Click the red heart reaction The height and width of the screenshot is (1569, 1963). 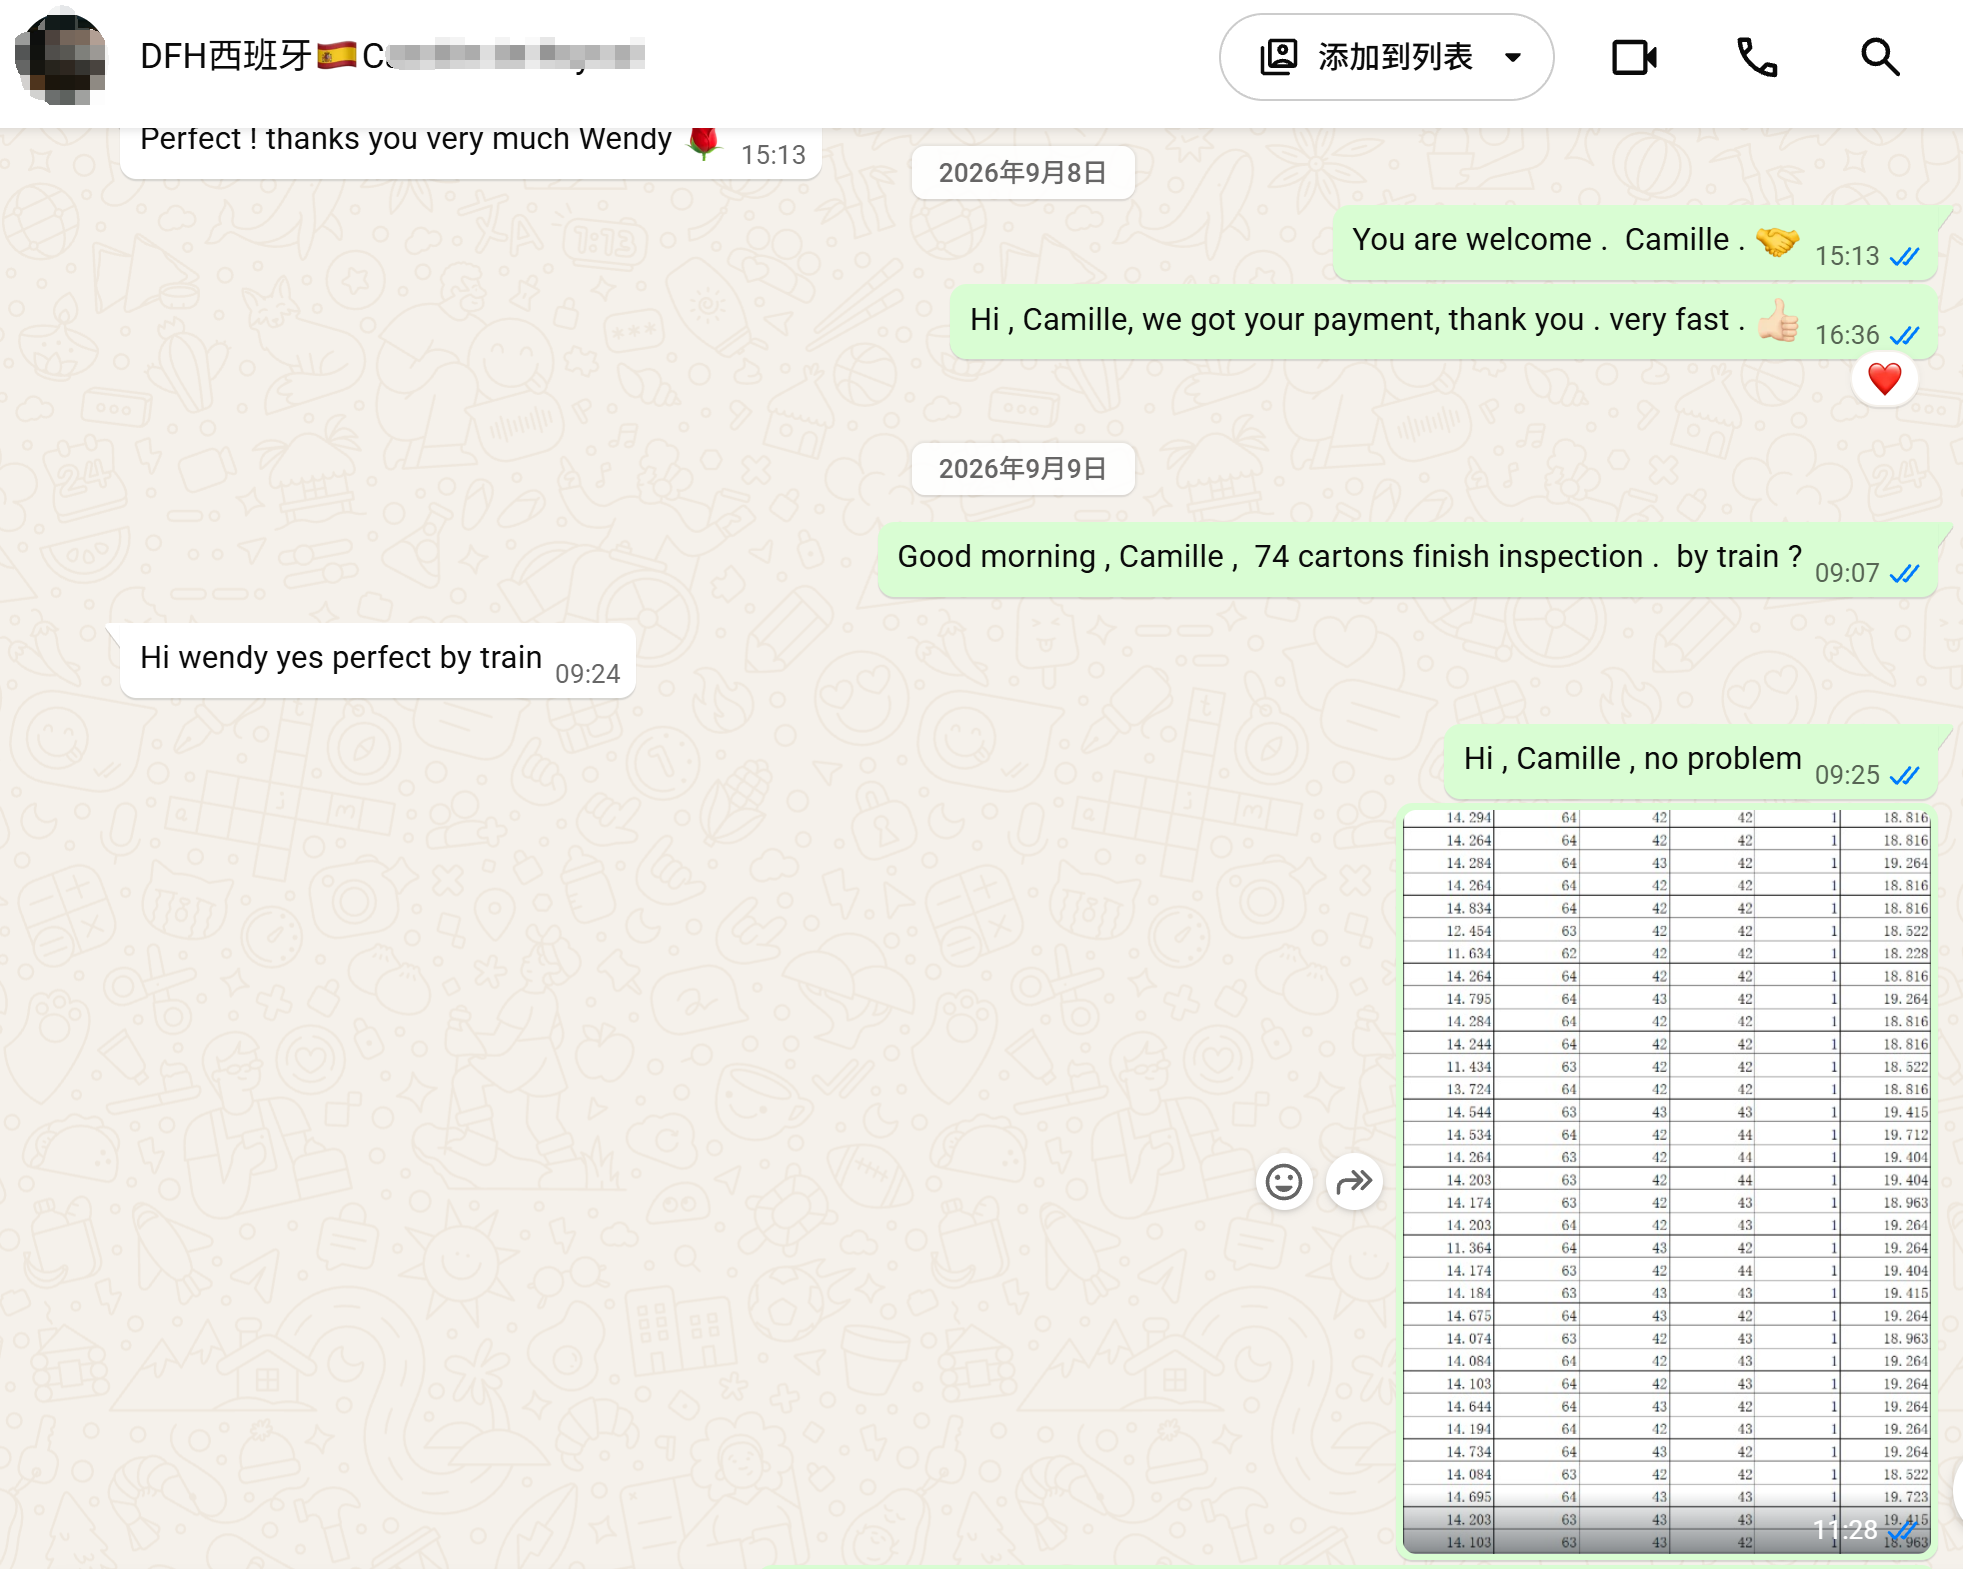pyautogui.click(x=1884, y=379)
